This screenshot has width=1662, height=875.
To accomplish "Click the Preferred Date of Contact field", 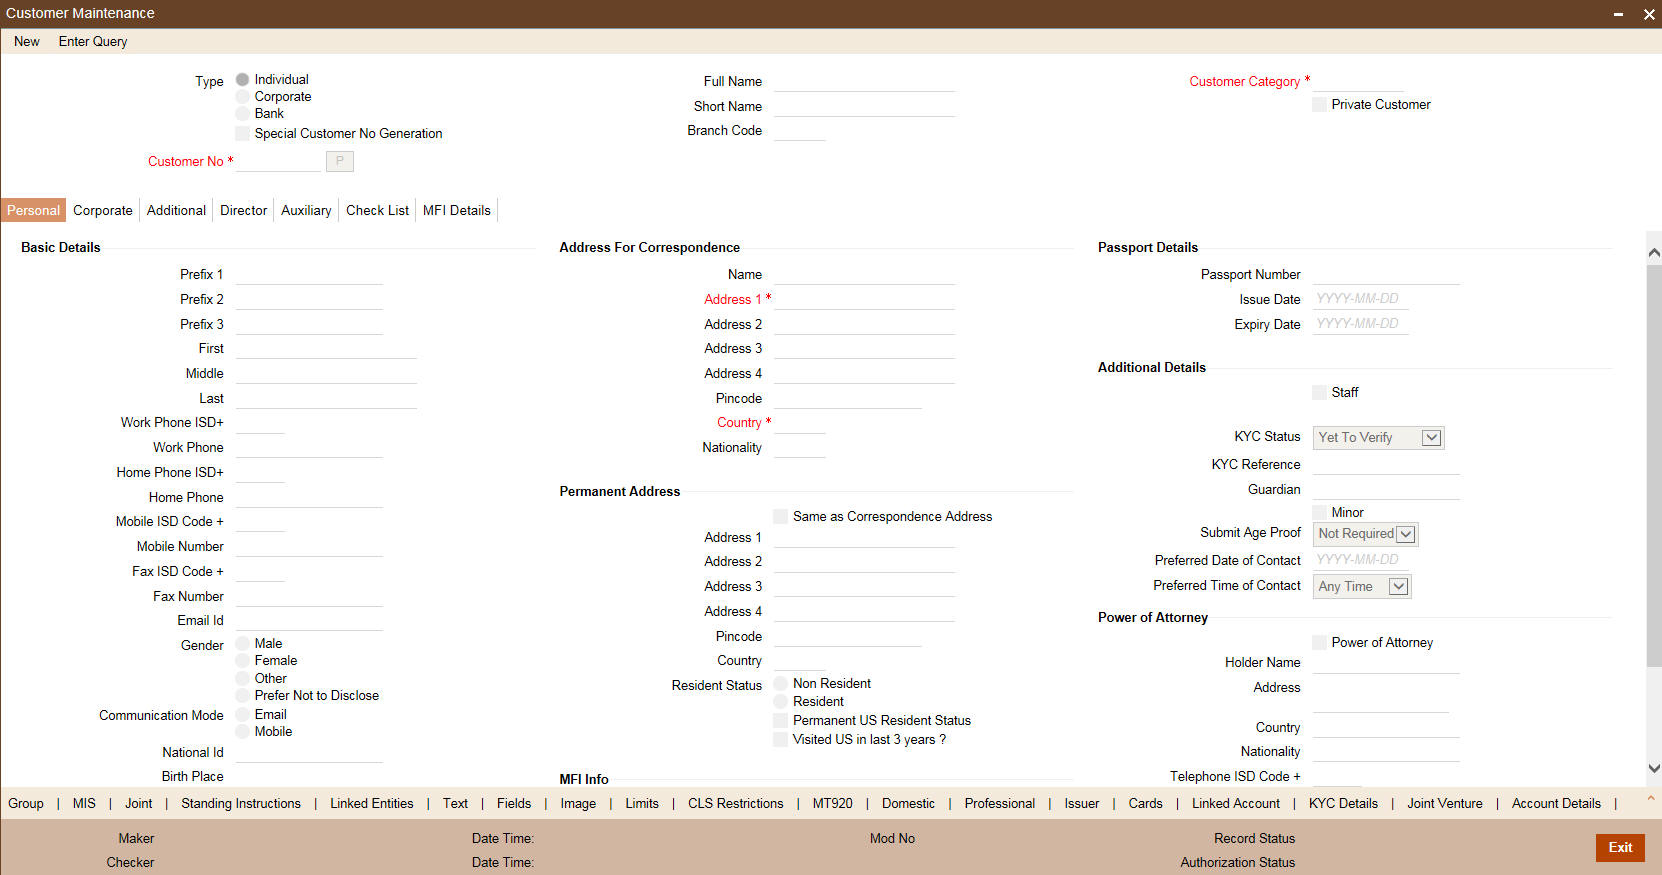I will (x=1360, y=560).
